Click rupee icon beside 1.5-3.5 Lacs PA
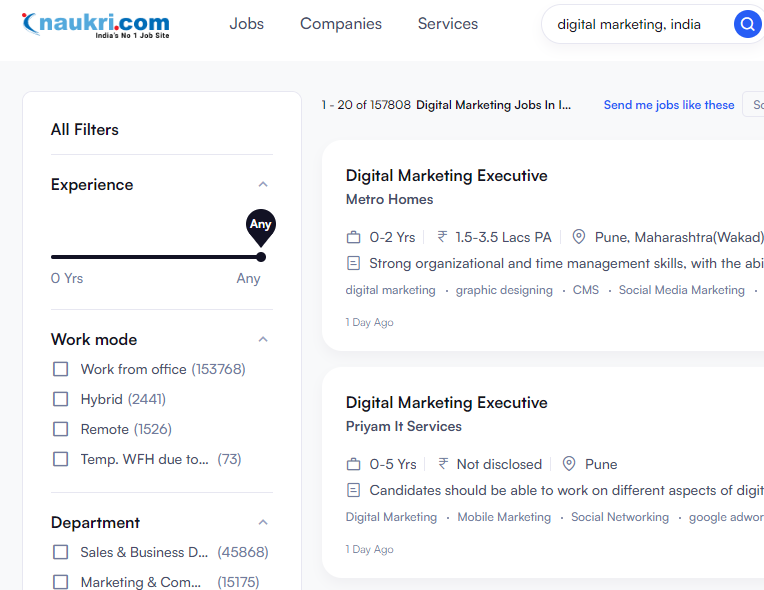Screen dimensions: 764x590 tap(442, 237)
